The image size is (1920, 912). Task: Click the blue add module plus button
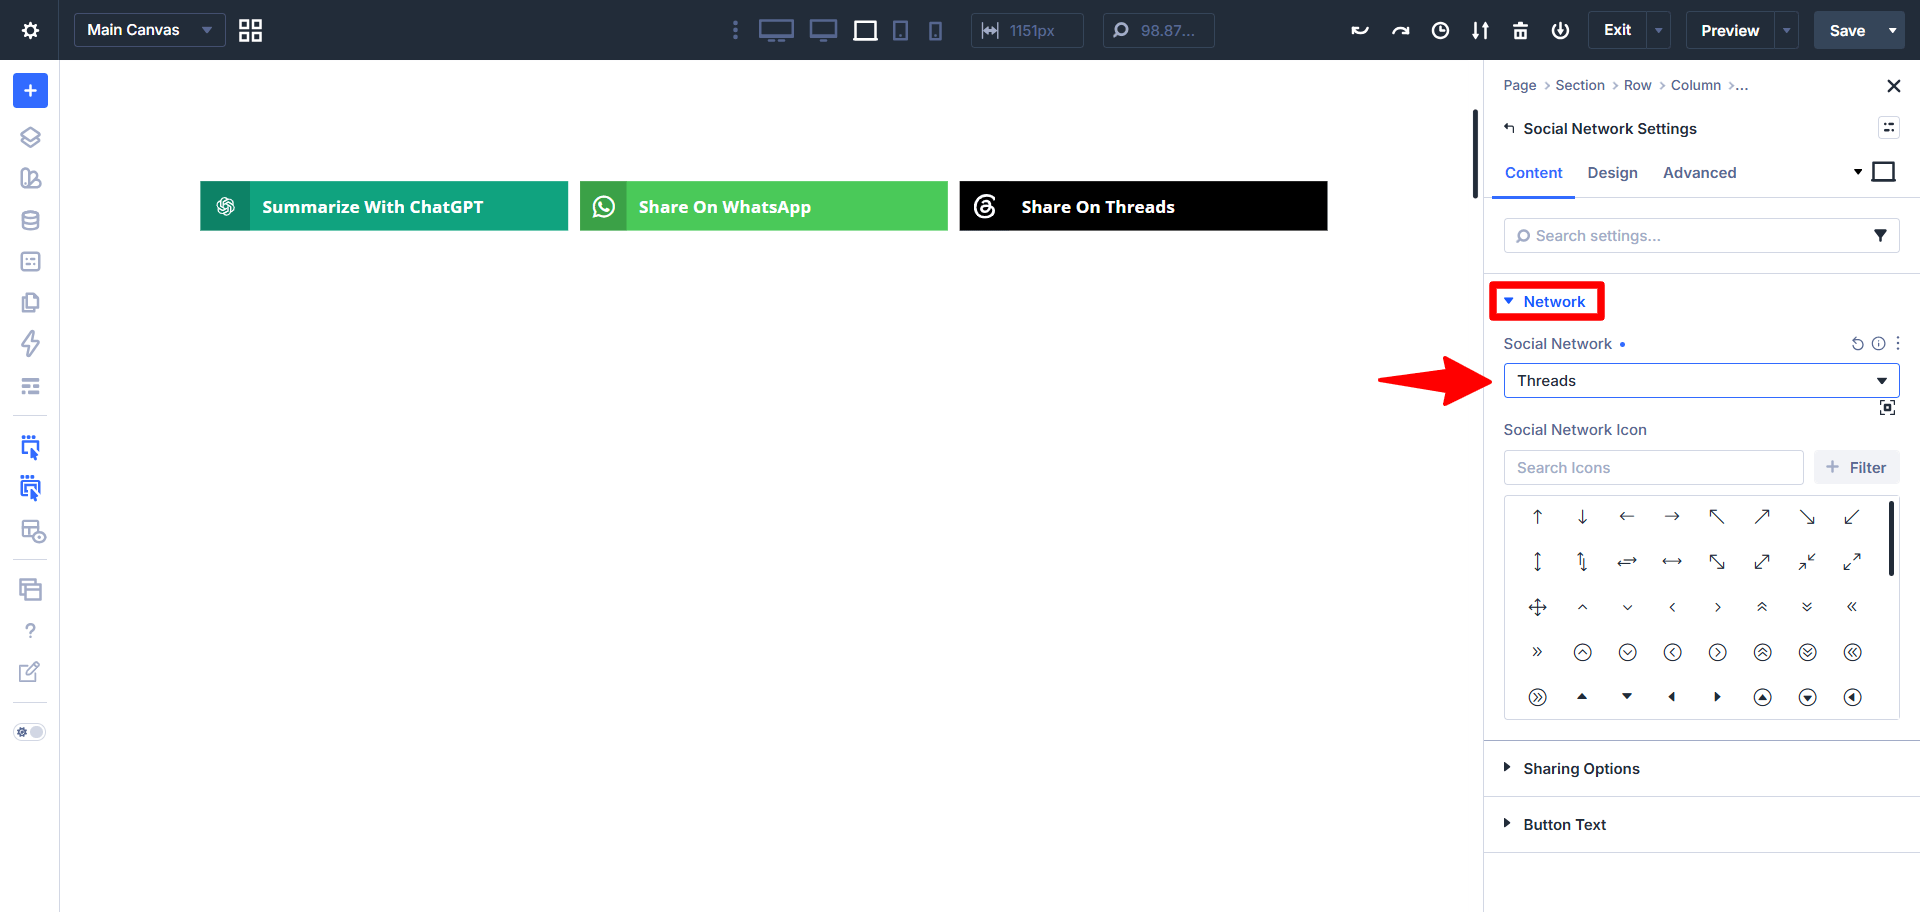pos(30,91)
